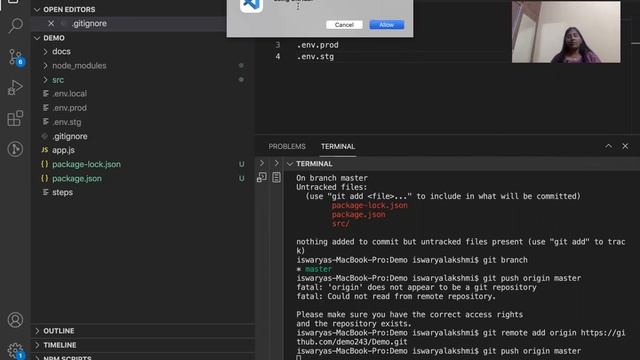Click the second terminal toolbar chevron
This screenshot has height=360, width=640.
(276, 163)
